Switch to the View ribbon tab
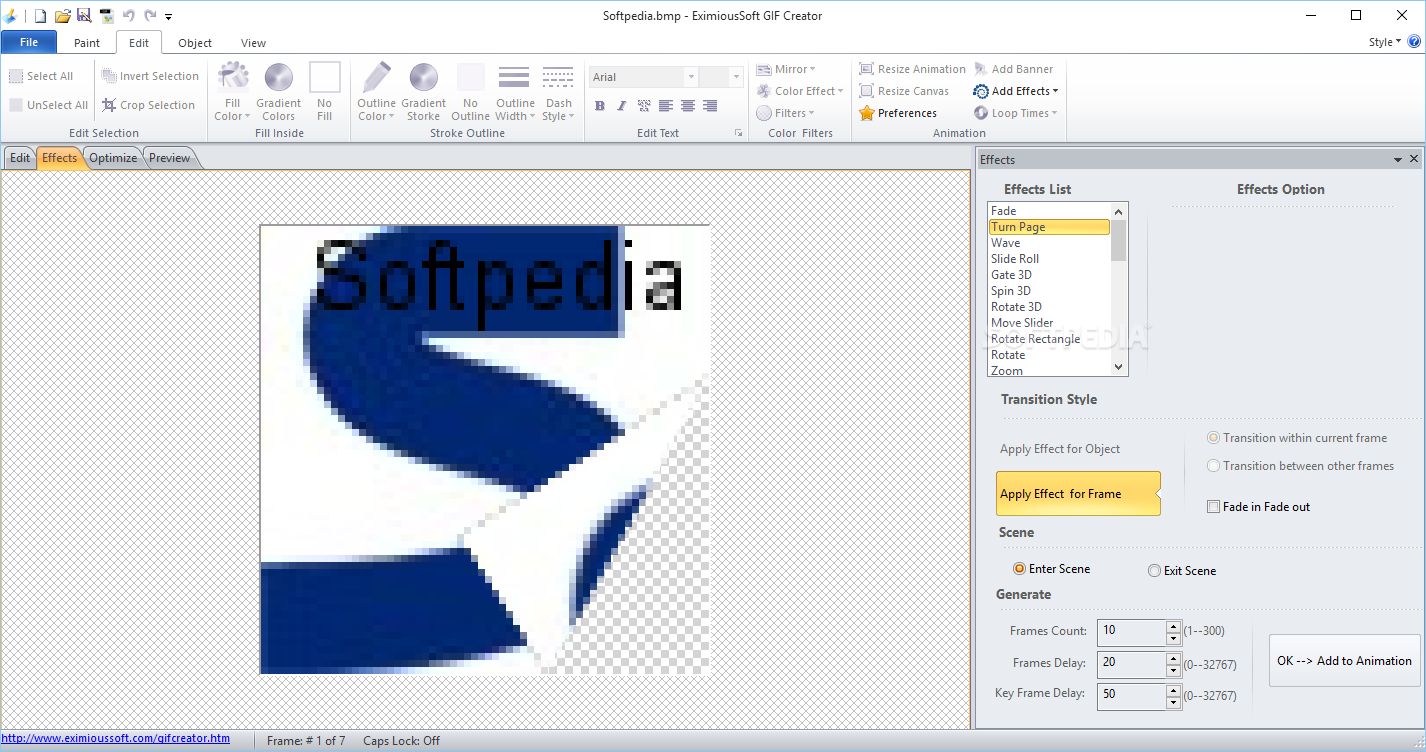The width and height of the screenshot is (1426, 752). pyautogui.click(x=254, y=43)
